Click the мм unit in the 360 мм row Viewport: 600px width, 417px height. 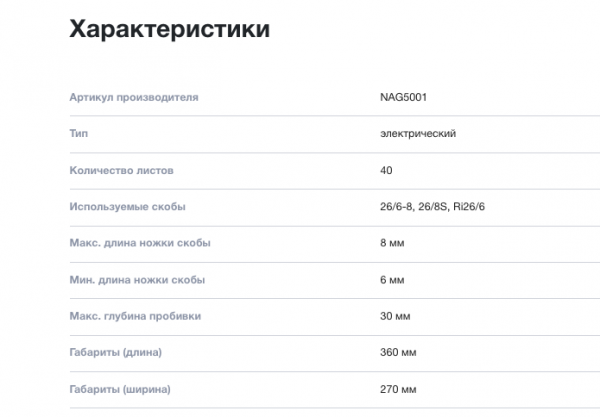[409, 353]
